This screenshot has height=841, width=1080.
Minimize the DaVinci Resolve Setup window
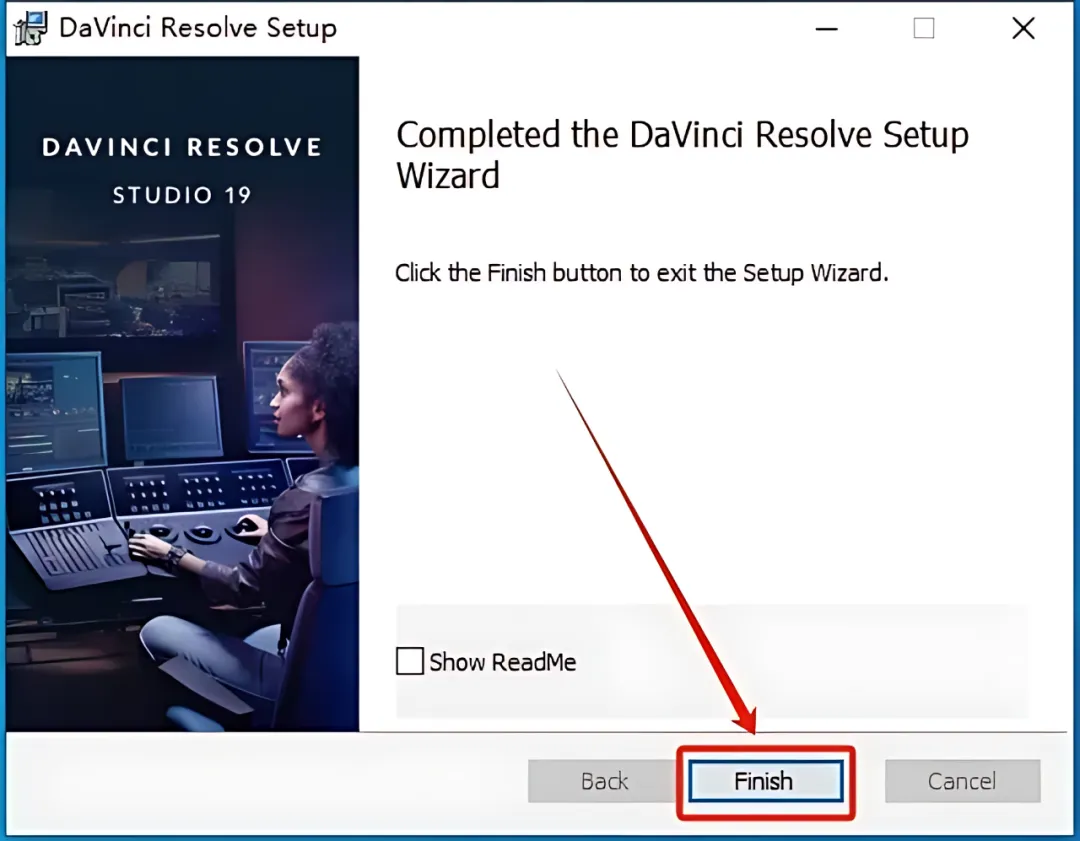click(827, 29)
